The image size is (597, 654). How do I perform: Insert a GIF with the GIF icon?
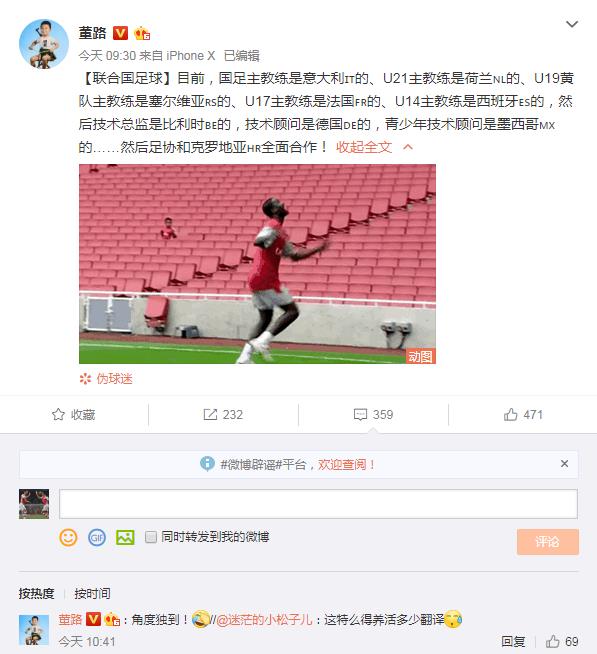click(97, 537)
